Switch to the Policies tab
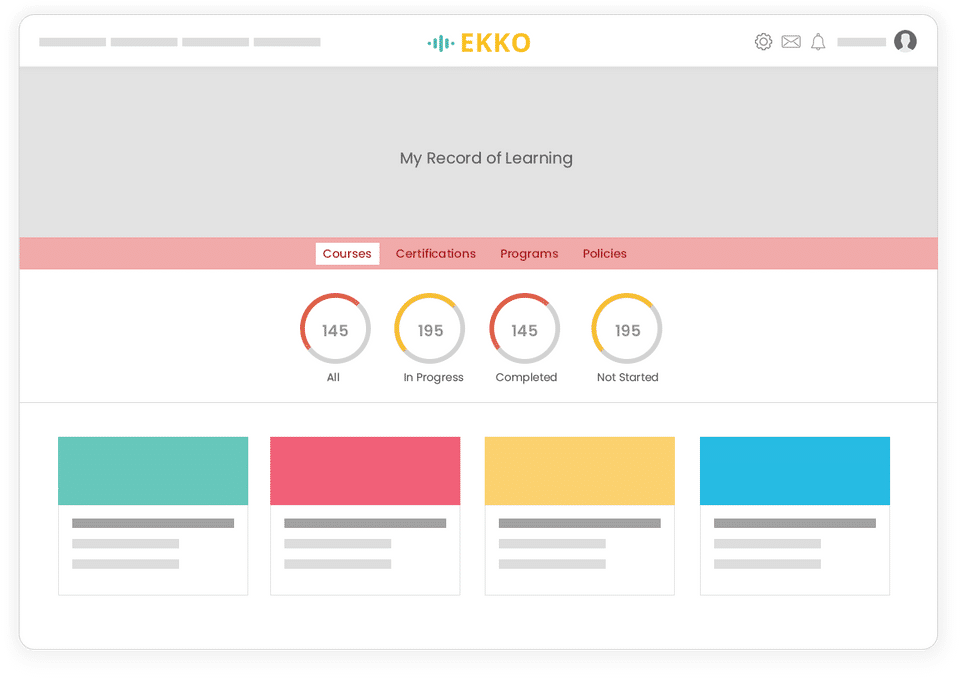 604,254
